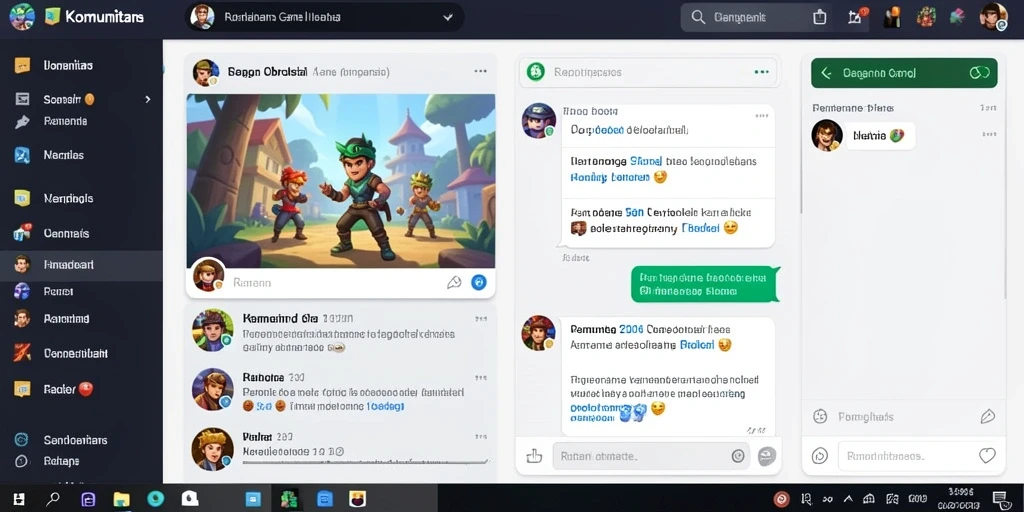The width and height of the screenshot is (1024, 512).
Task: Click the red round icon in the system tray
Action: point(782,500)
